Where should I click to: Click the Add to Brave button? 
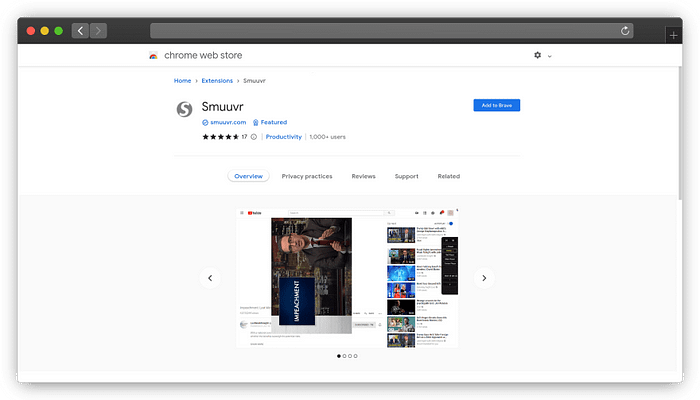496,105
